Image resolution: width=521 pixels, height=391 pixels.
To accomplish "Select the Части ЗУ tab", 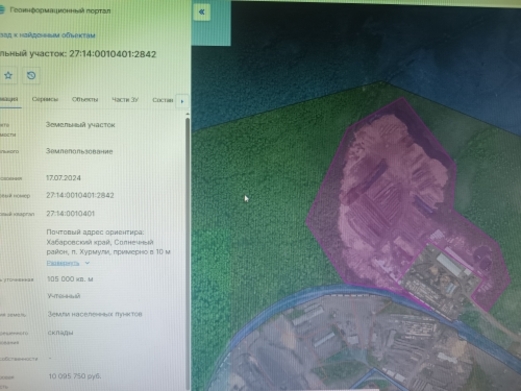I will (x=125, y=100).
